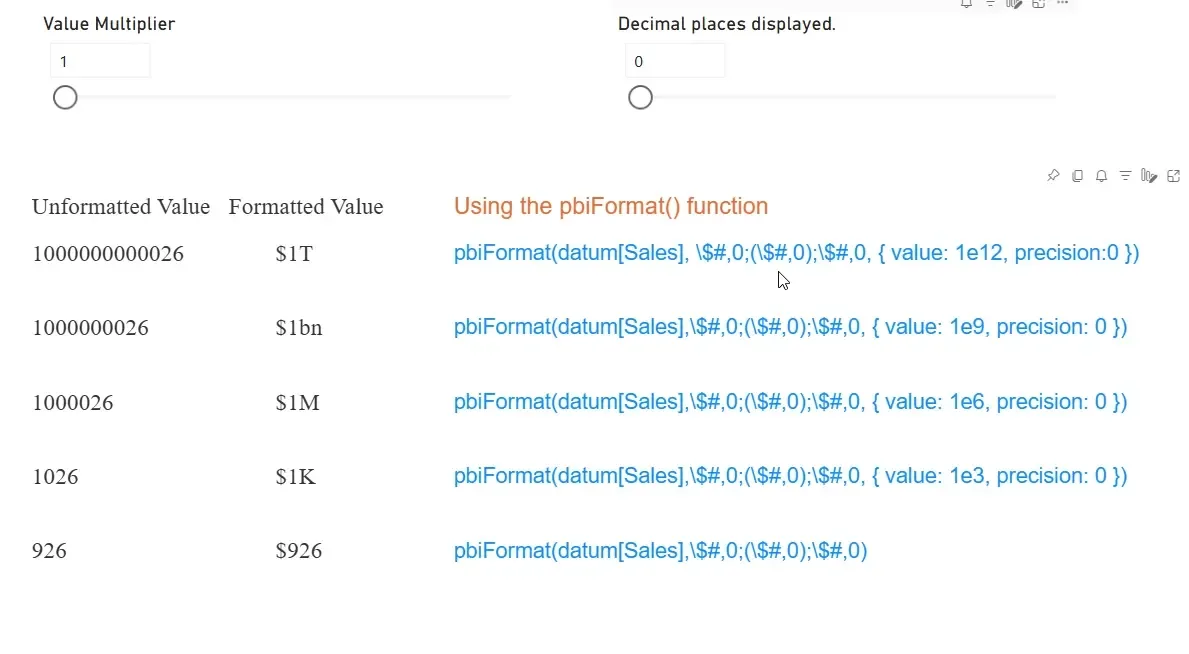1189x654 pixels.
Task: Click Decimal places slider handle
Action: (640, 97)
